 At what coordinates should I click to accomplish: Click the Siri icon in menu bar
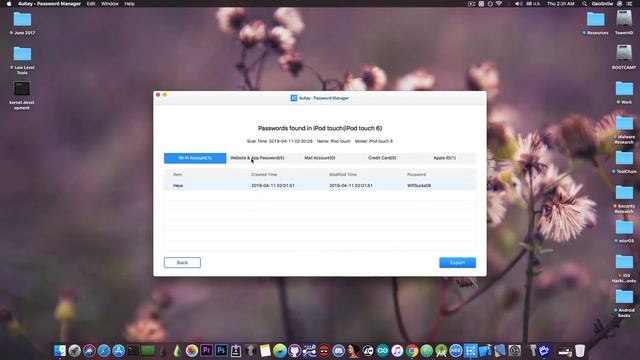pos(620,4)
